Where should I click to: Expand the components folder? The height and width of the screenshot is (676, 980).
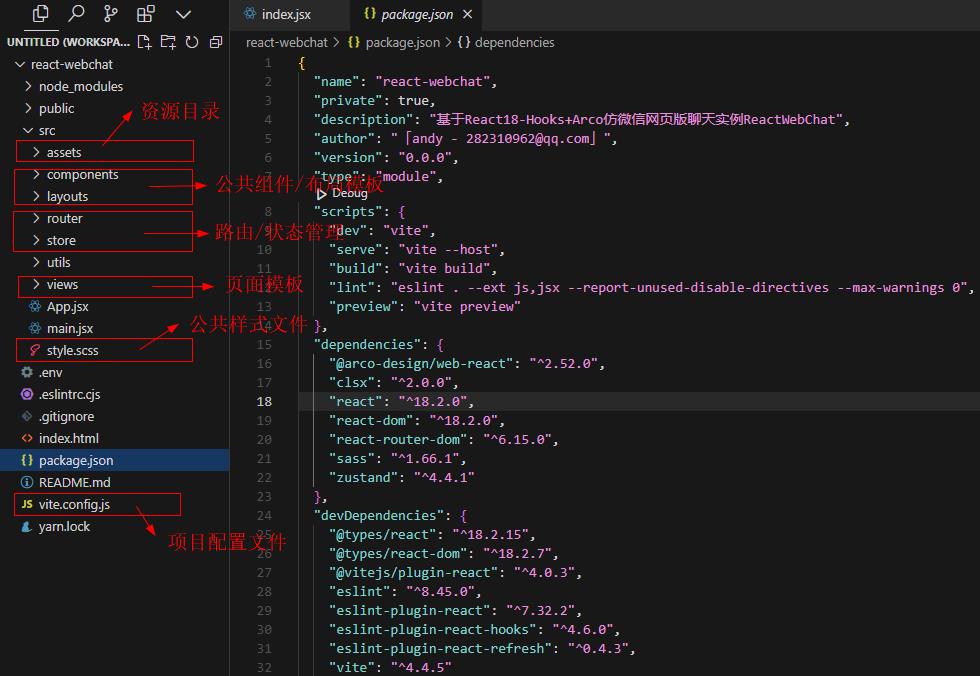point(82,174)
